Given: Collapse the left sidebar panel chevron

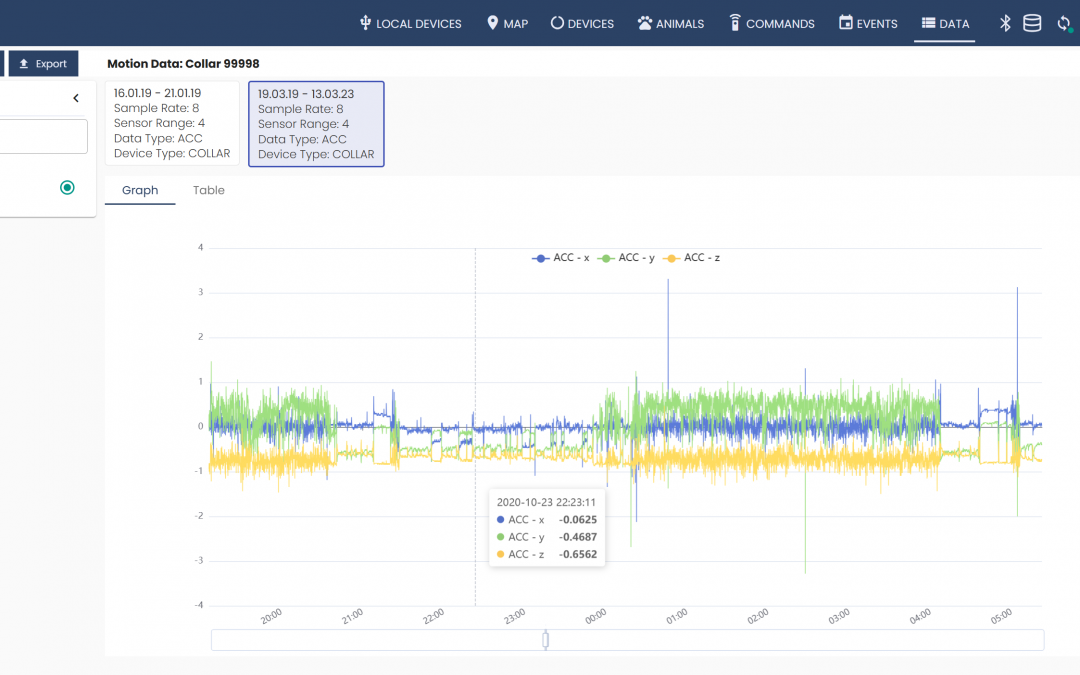Looking at the screenshot, I should click(x=76, y=98).
